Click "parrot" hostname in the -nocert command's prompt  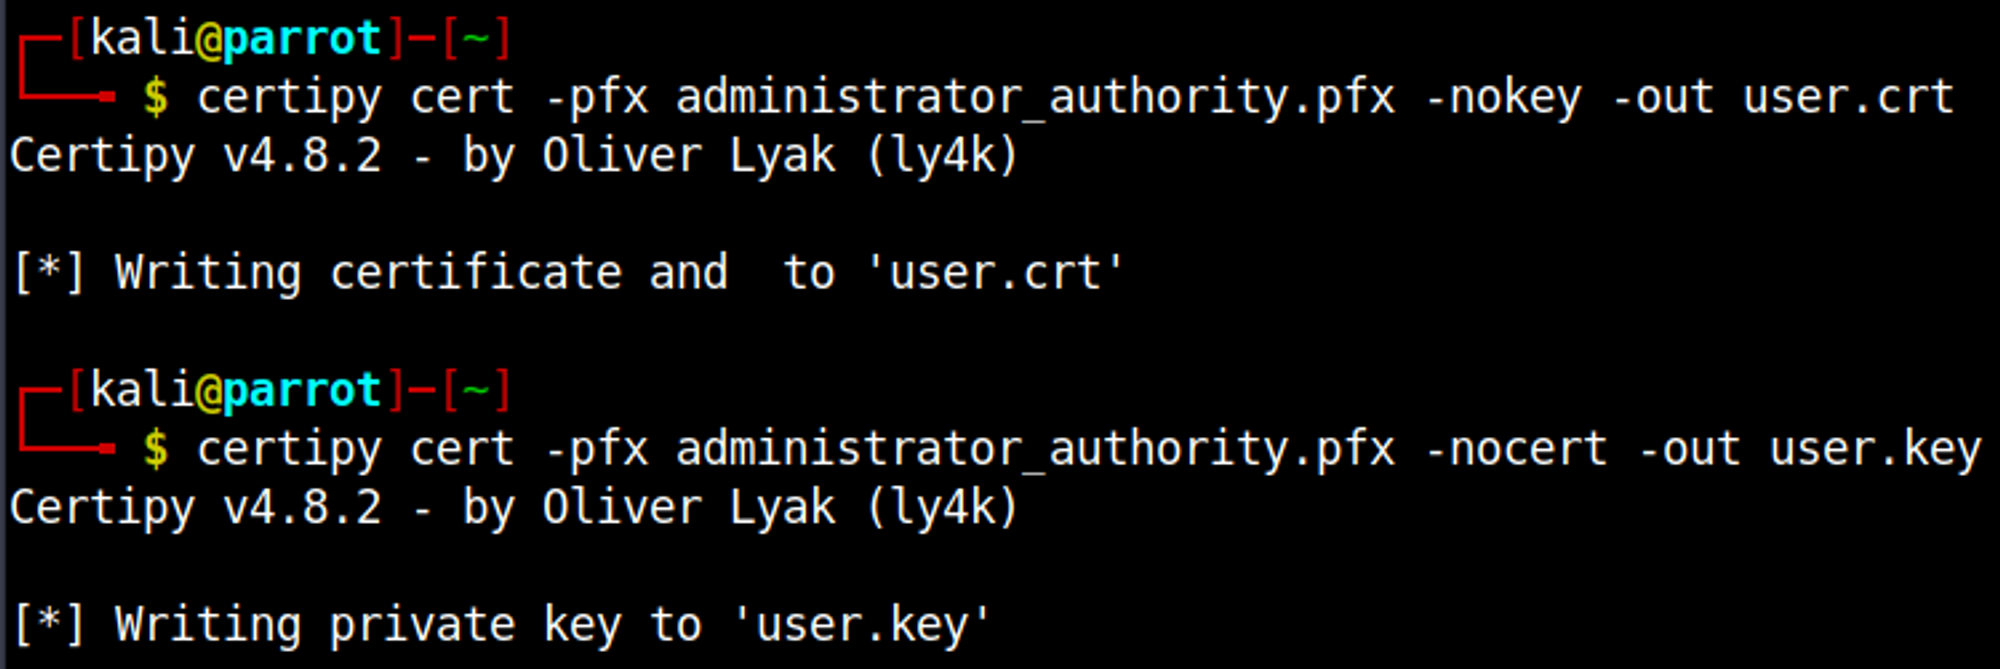302,390
